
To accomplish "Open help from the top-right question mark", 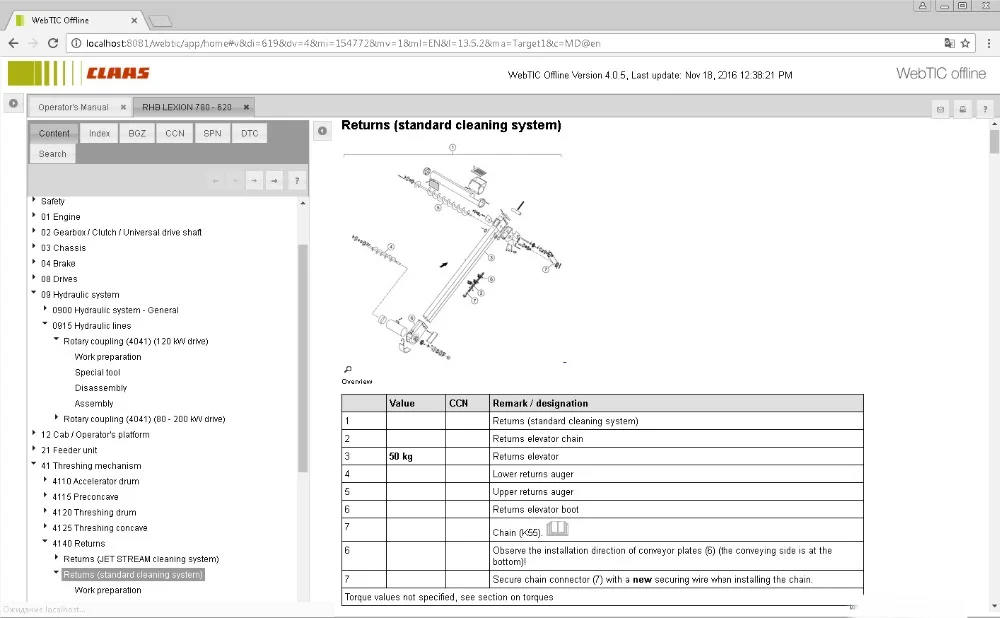I will click(985, 108).
